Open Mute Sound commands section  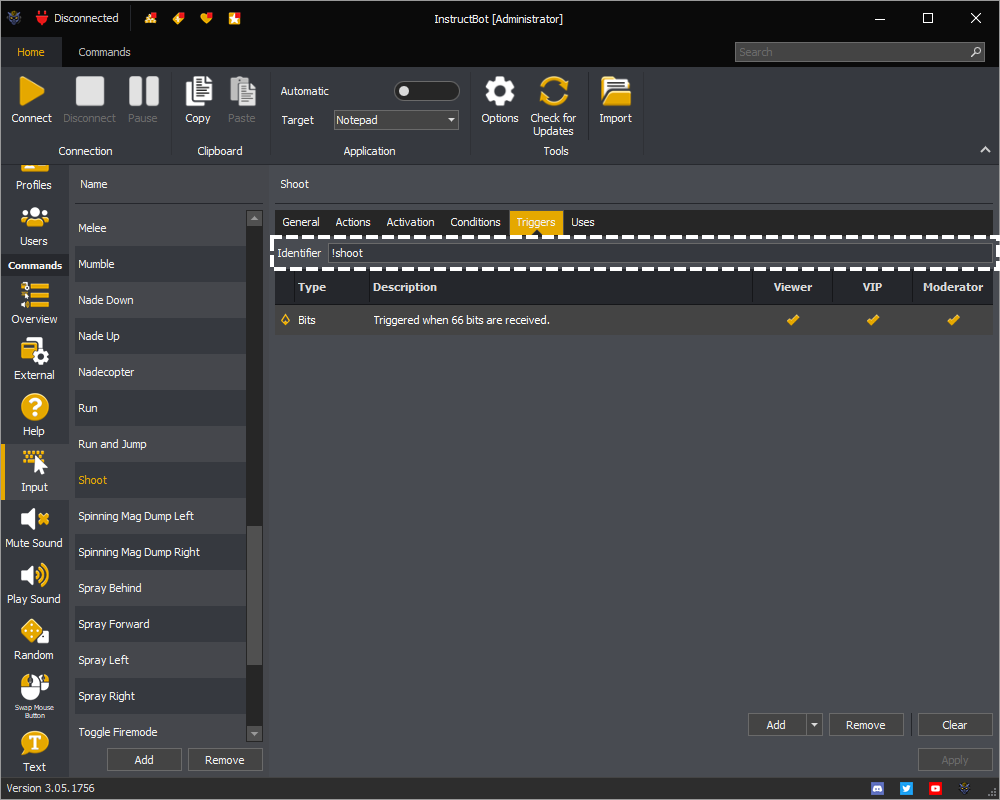(34, 528)
